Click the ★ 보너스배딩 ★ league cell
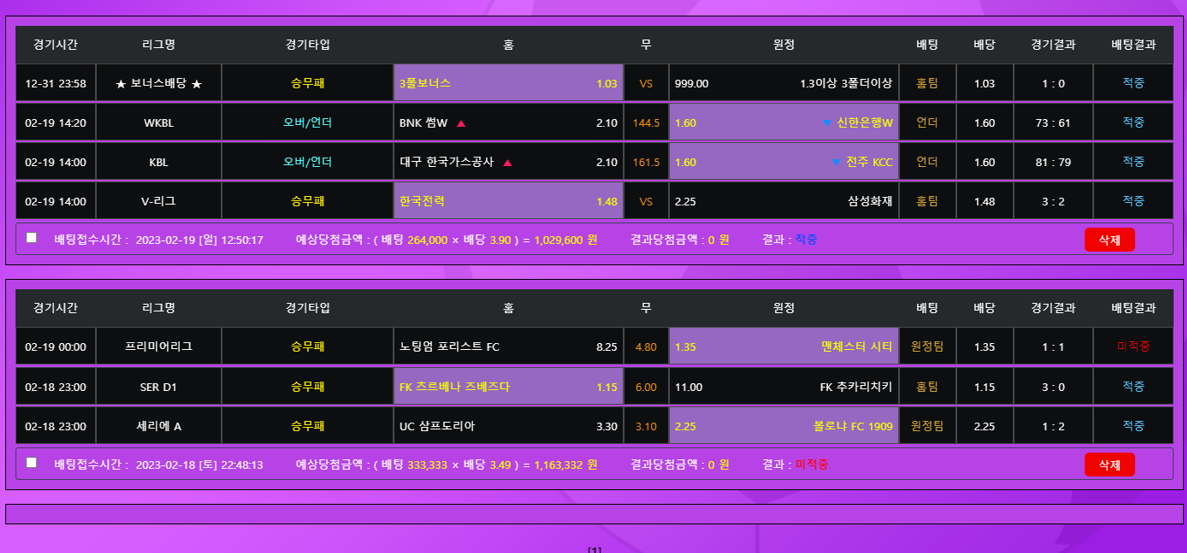 pyautogui.click(x=159, y=84)
